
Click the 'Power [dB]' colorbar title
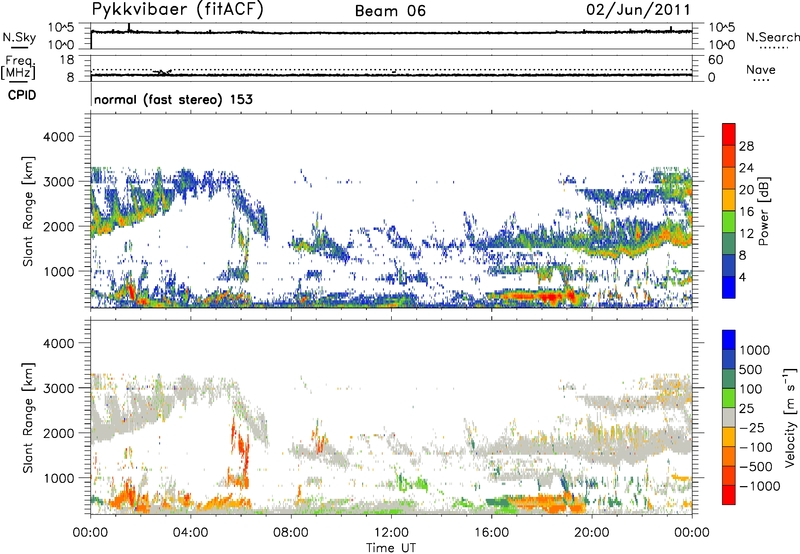tap(763, 211)
